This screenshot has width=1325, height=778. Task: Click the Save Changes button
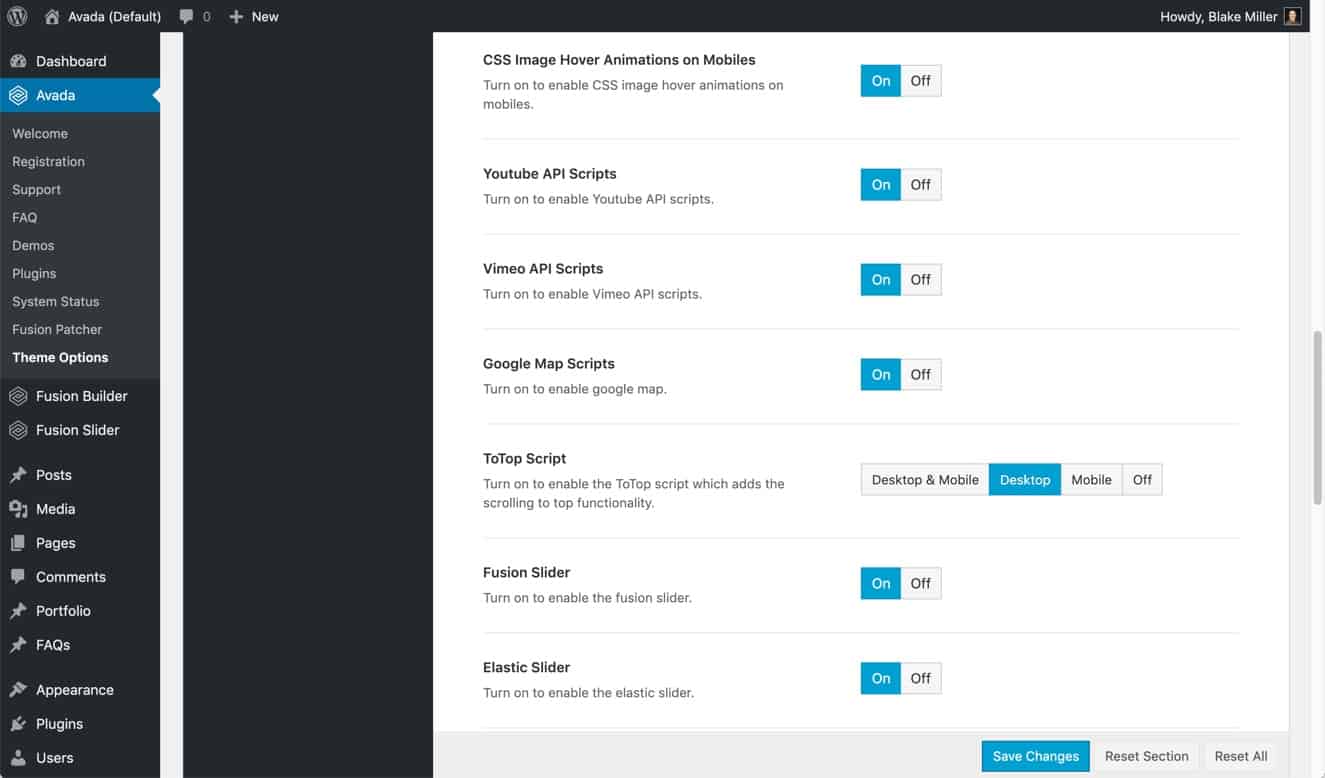[x=1035, y=756]
